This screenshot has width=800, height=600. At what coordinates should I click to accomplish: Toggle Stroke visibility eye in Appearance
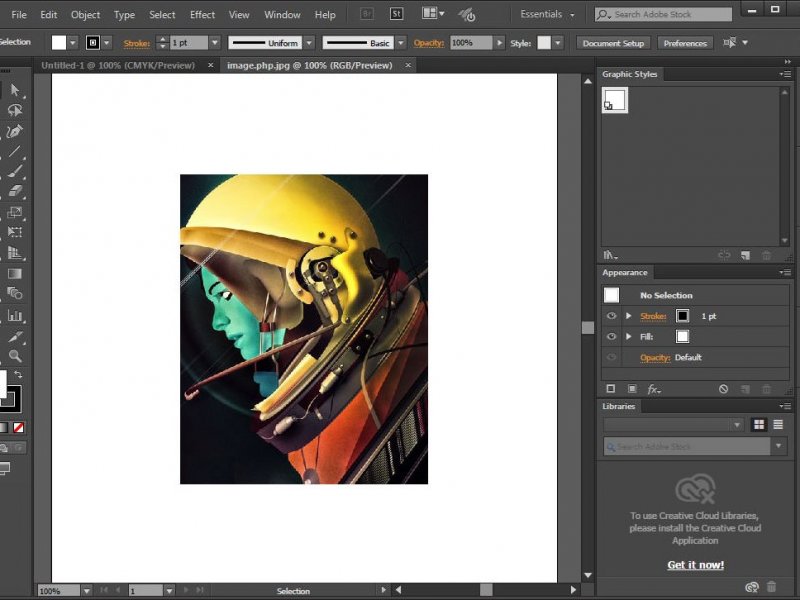click(611, 316)
